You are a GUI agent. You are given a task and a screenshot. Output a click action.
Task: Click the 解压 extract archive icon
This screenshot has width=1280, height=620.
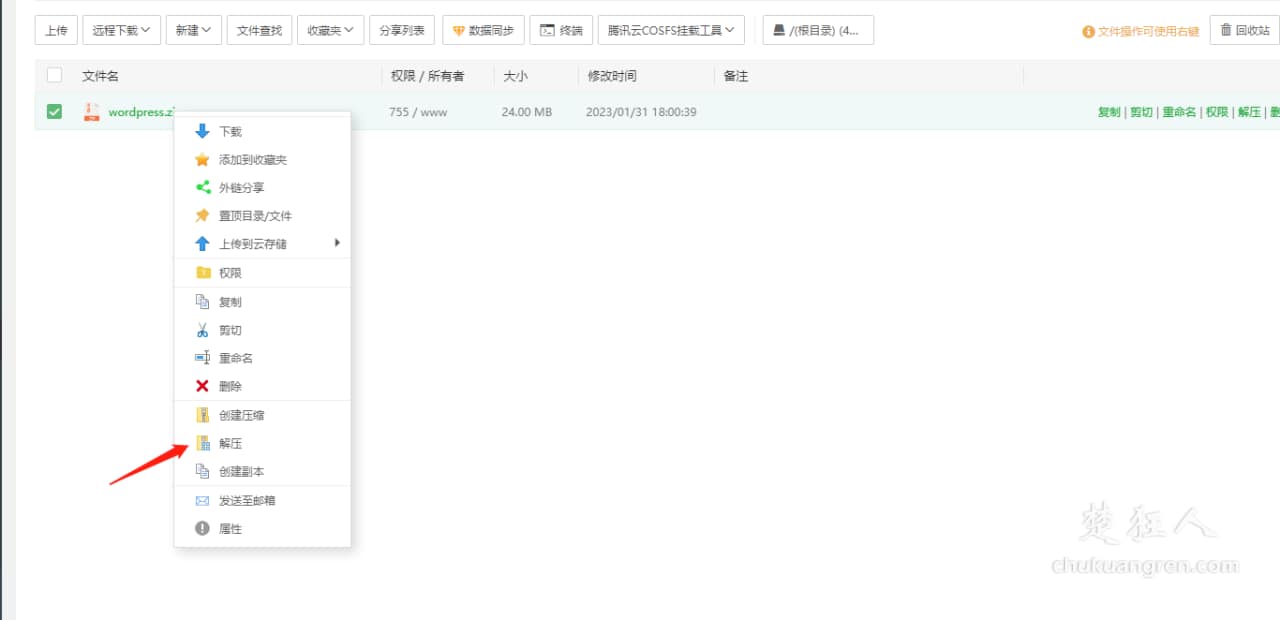202,443
